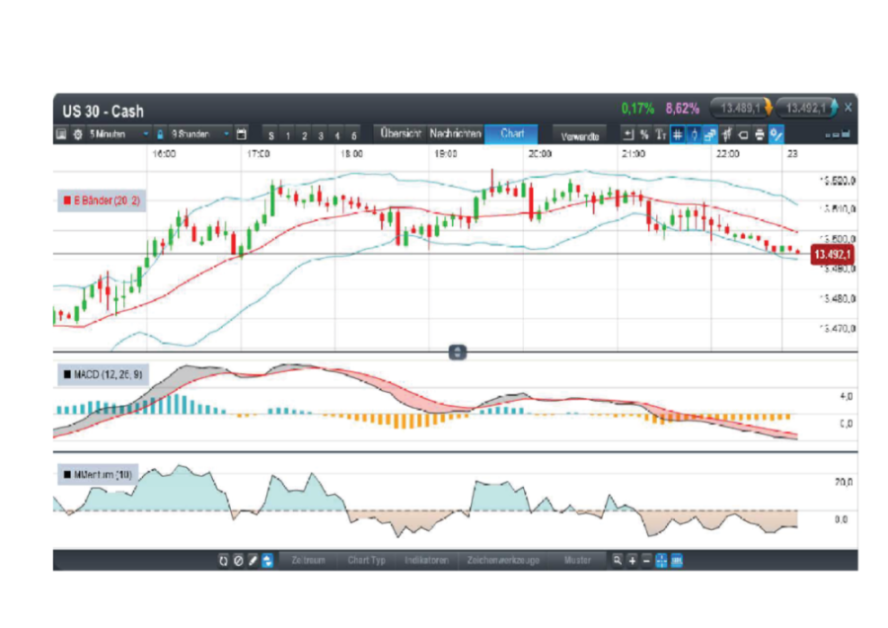
Task: Click preset button 6
Action: point(353,135)
